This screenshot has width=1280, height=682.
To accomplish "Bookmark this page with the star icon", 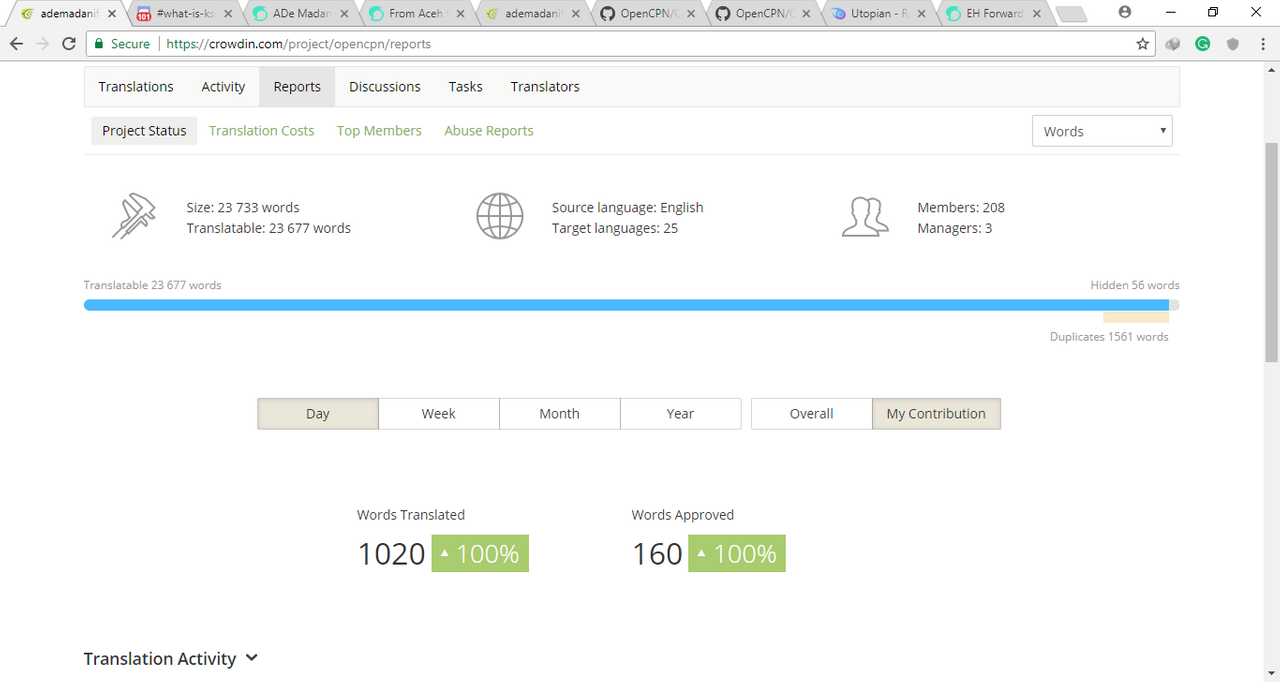I will tap(1142, 44).
